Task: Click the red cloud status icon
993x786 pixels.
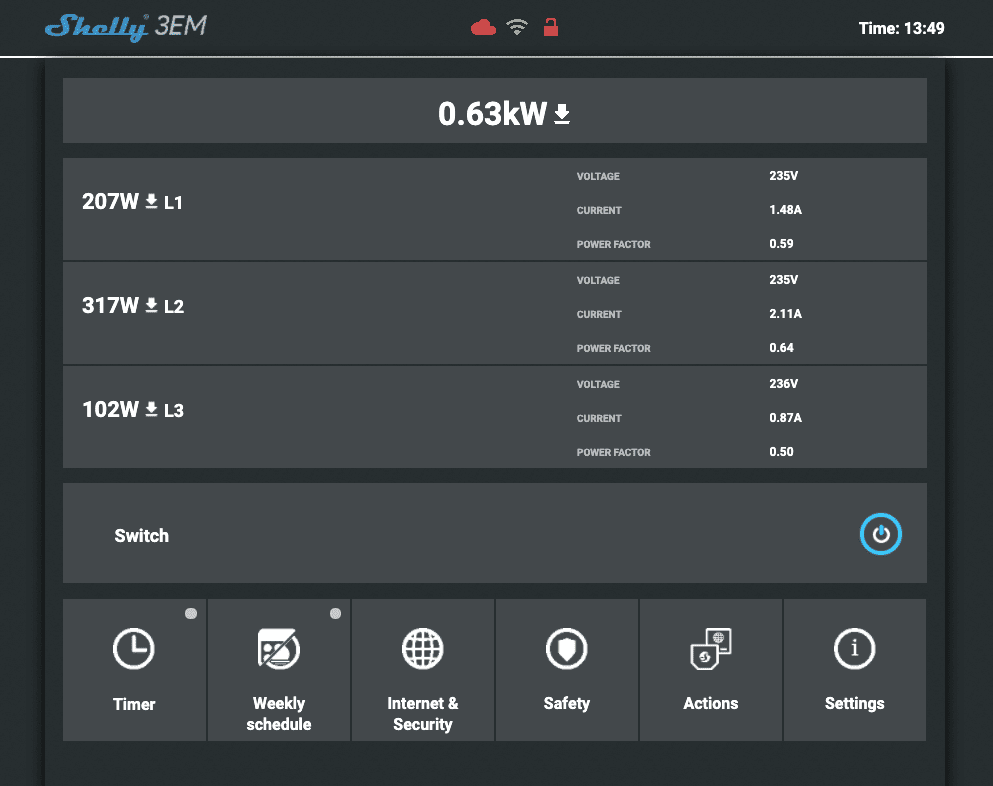Action: point(483,28)
